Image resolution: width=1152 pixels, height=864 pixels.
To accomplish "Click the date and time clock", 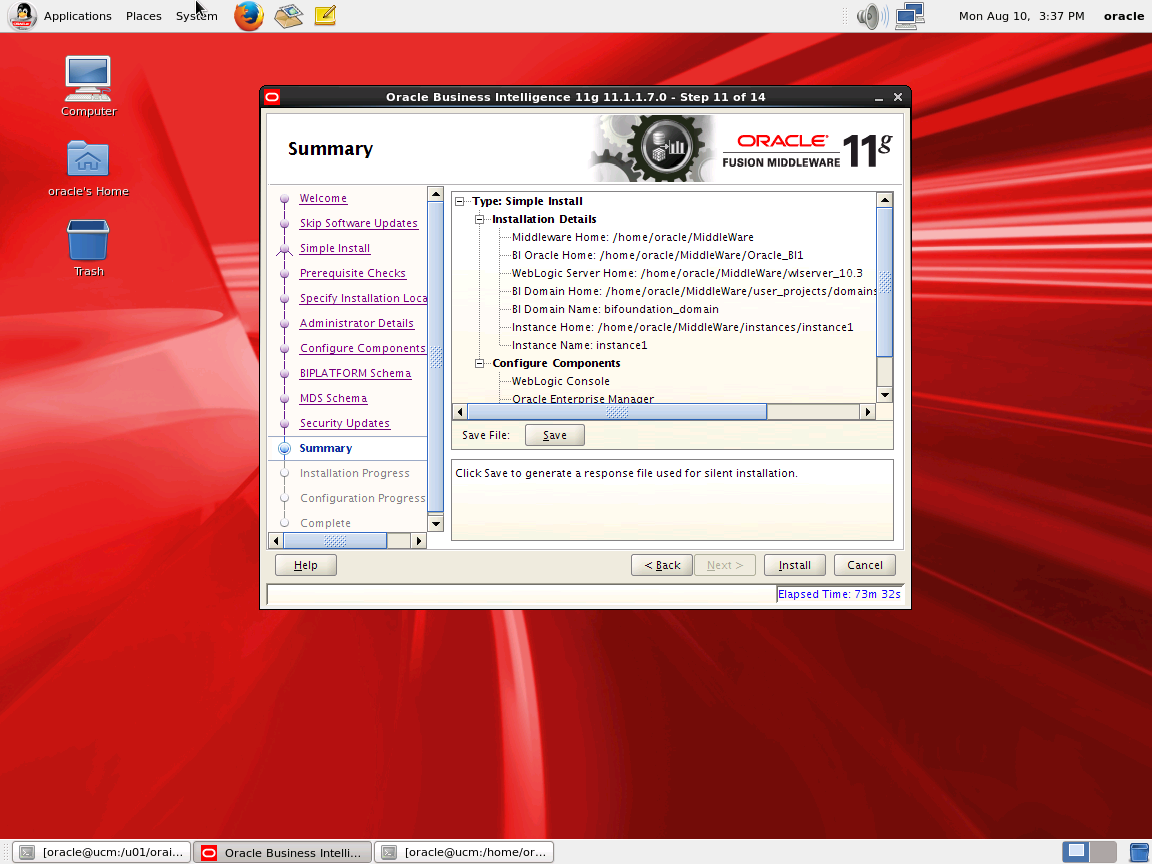I will tap(1021, 15).
